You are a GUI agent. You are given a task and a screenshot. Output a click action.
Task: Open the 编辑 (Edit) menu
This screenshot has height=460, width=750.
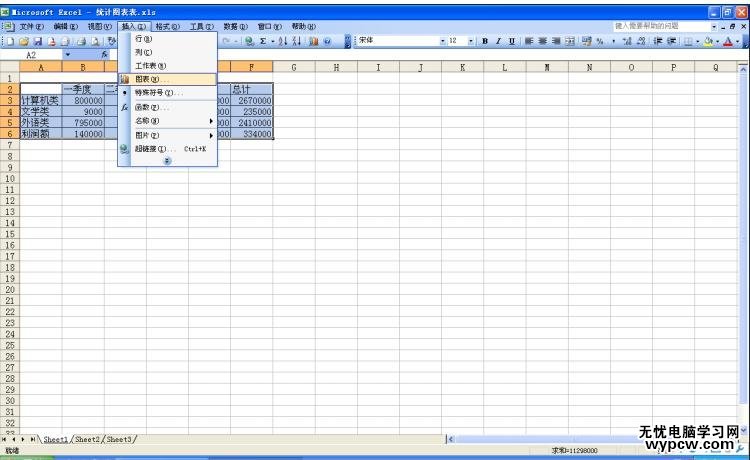pos(66,26)
